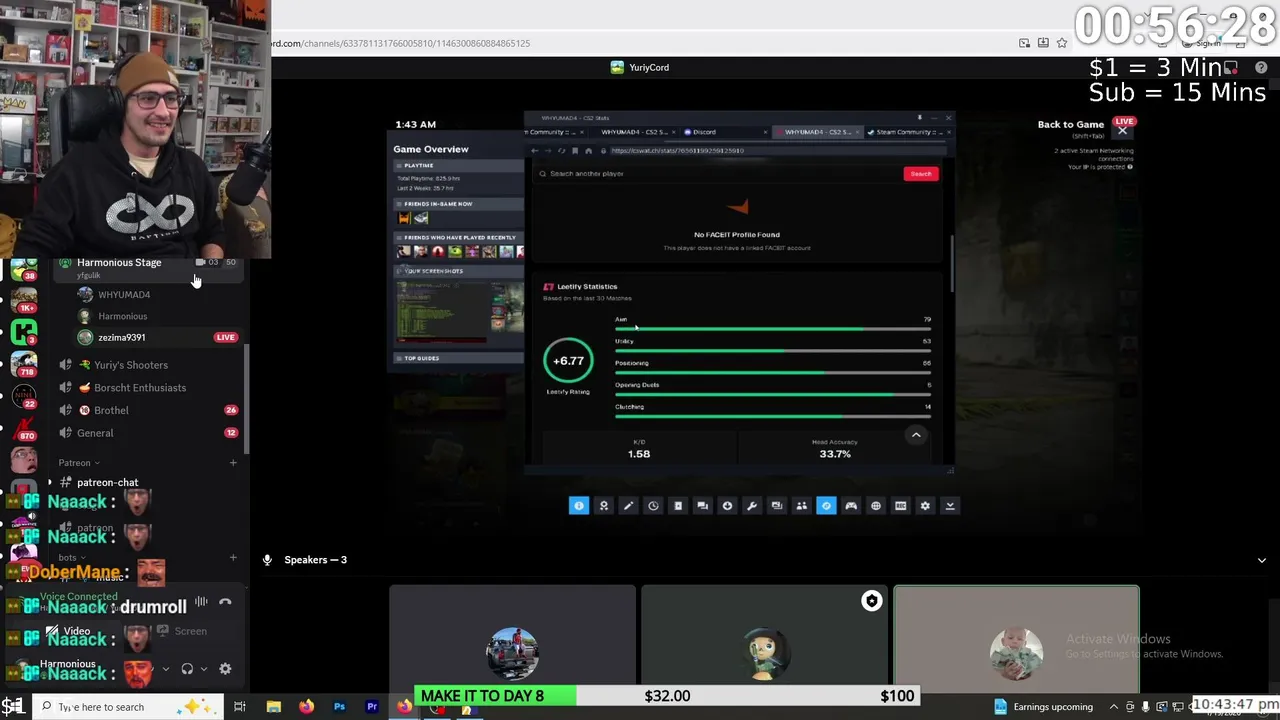Go back in the overlay browser
1280x720 pixels.
(x=534, y=151)
